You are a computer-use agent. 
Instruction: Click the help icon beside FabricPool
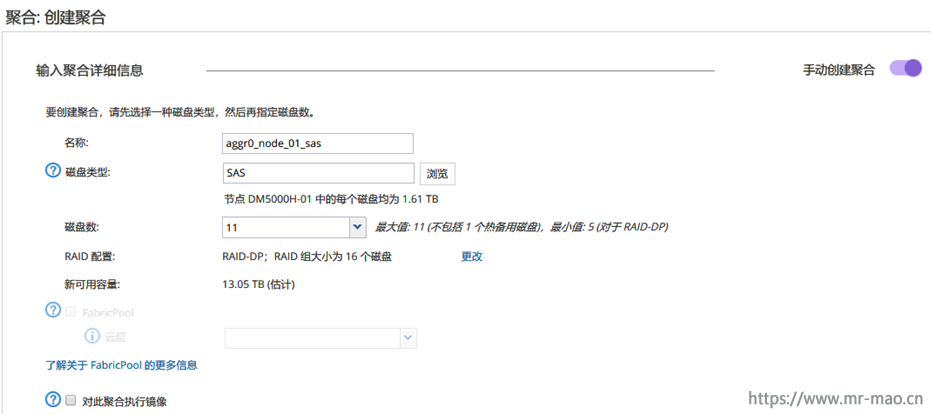pyautogui.click(x=53, y=310)
